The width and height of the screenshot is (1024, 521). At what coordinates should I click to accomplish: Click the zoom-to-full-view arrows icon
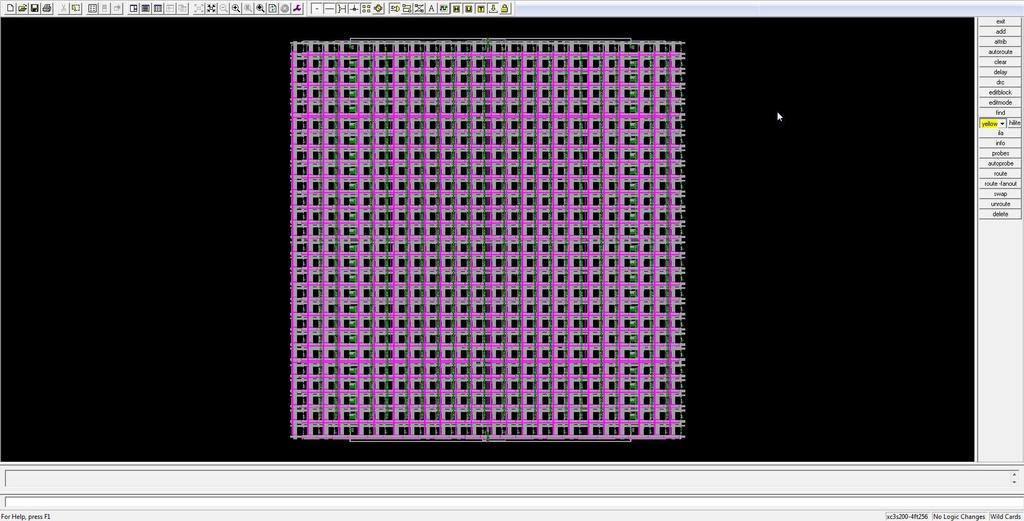pyautogui.click(x=211, y=8)
